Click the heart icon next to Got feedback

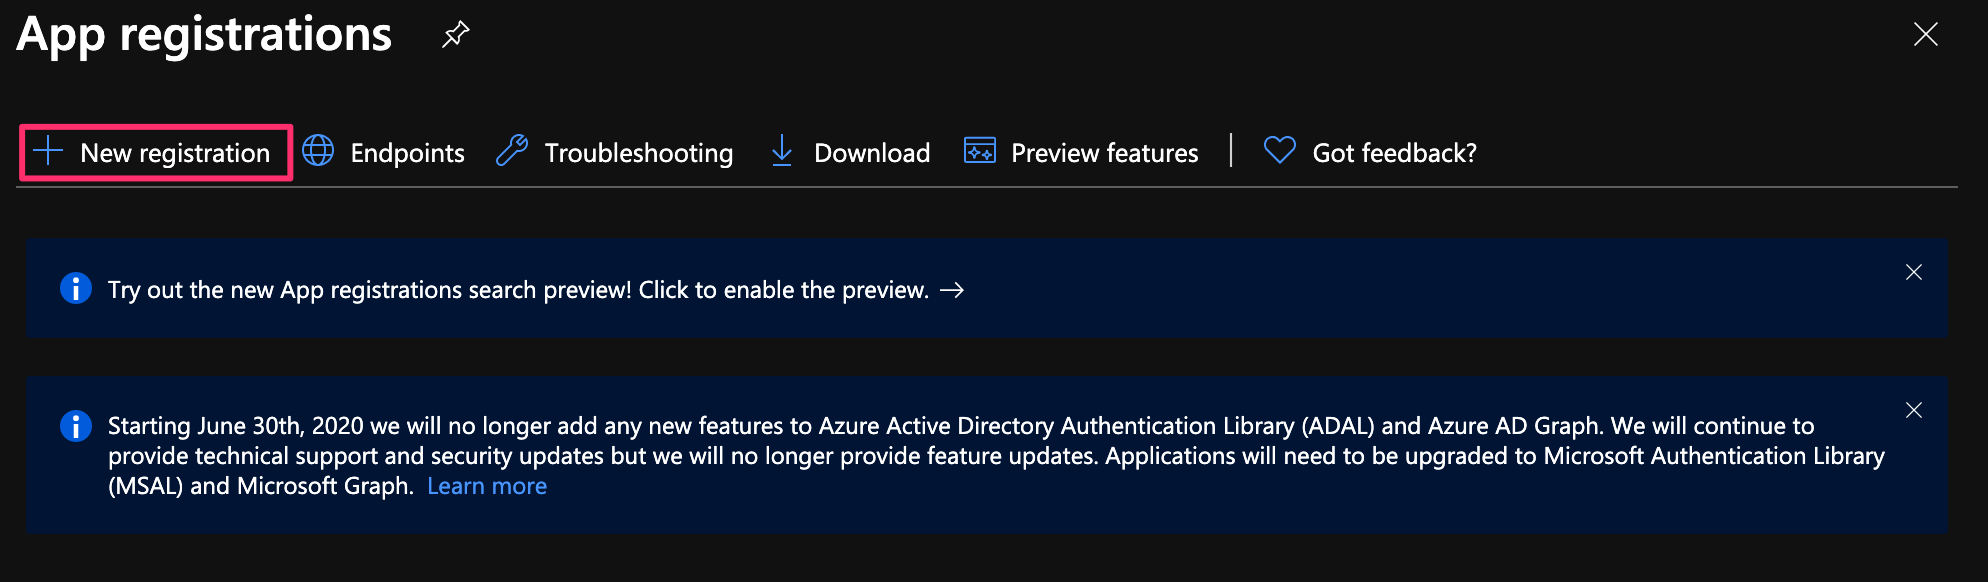pos(1278,150)
